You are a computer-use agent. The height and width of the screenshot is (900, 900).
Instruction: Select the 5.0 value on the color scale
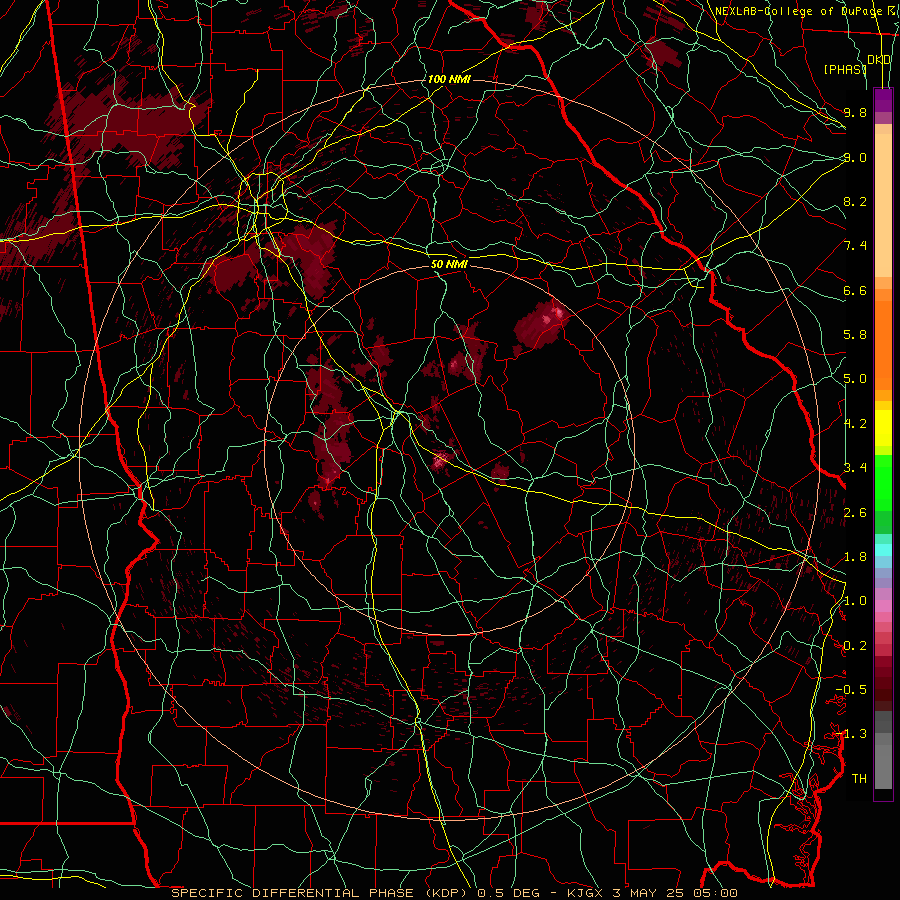coord(855,379)
